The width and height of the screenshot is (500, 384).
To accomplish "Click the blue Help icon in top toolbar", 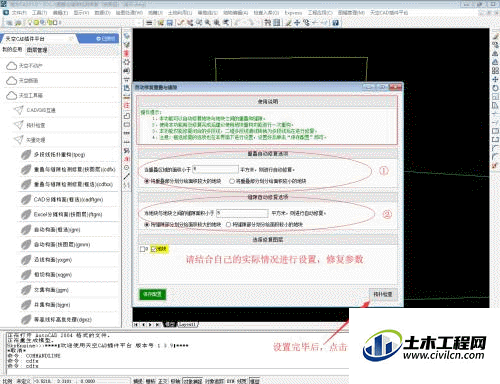I will click(336, 23).
